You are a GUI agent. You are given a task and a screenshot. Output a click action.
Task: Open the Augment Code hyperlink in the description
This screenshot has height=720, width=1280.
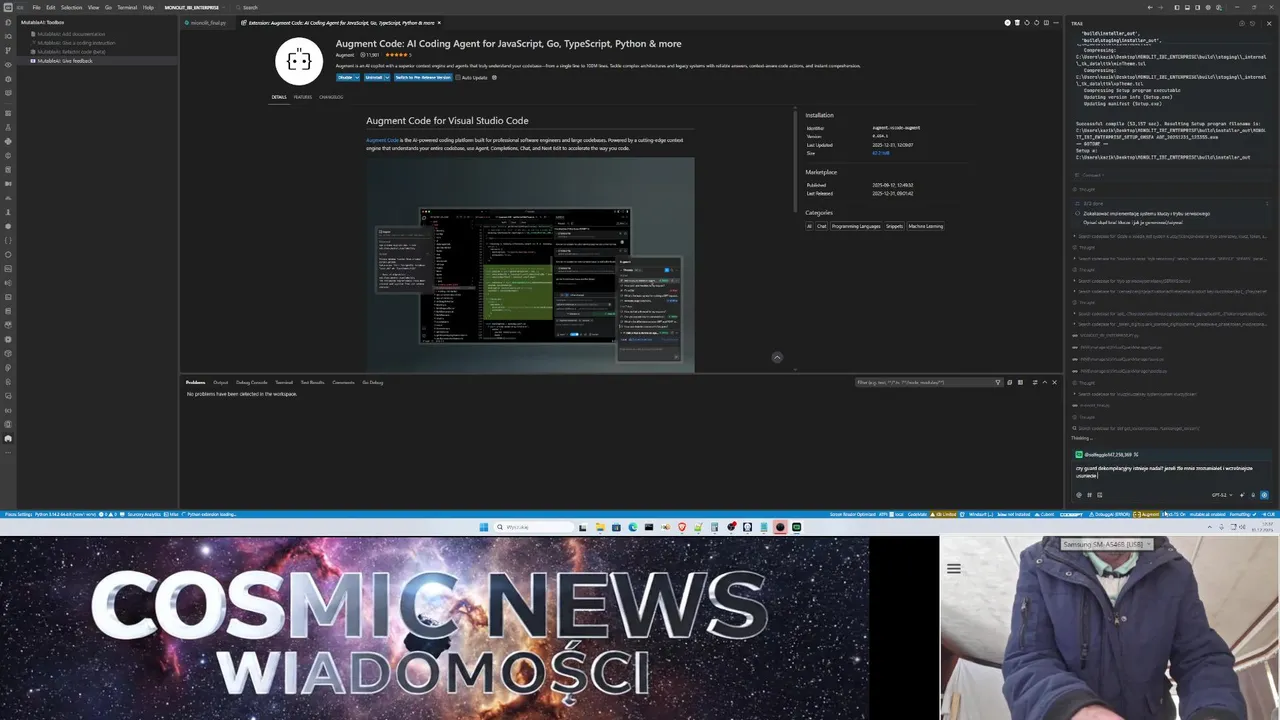point(382,140)
